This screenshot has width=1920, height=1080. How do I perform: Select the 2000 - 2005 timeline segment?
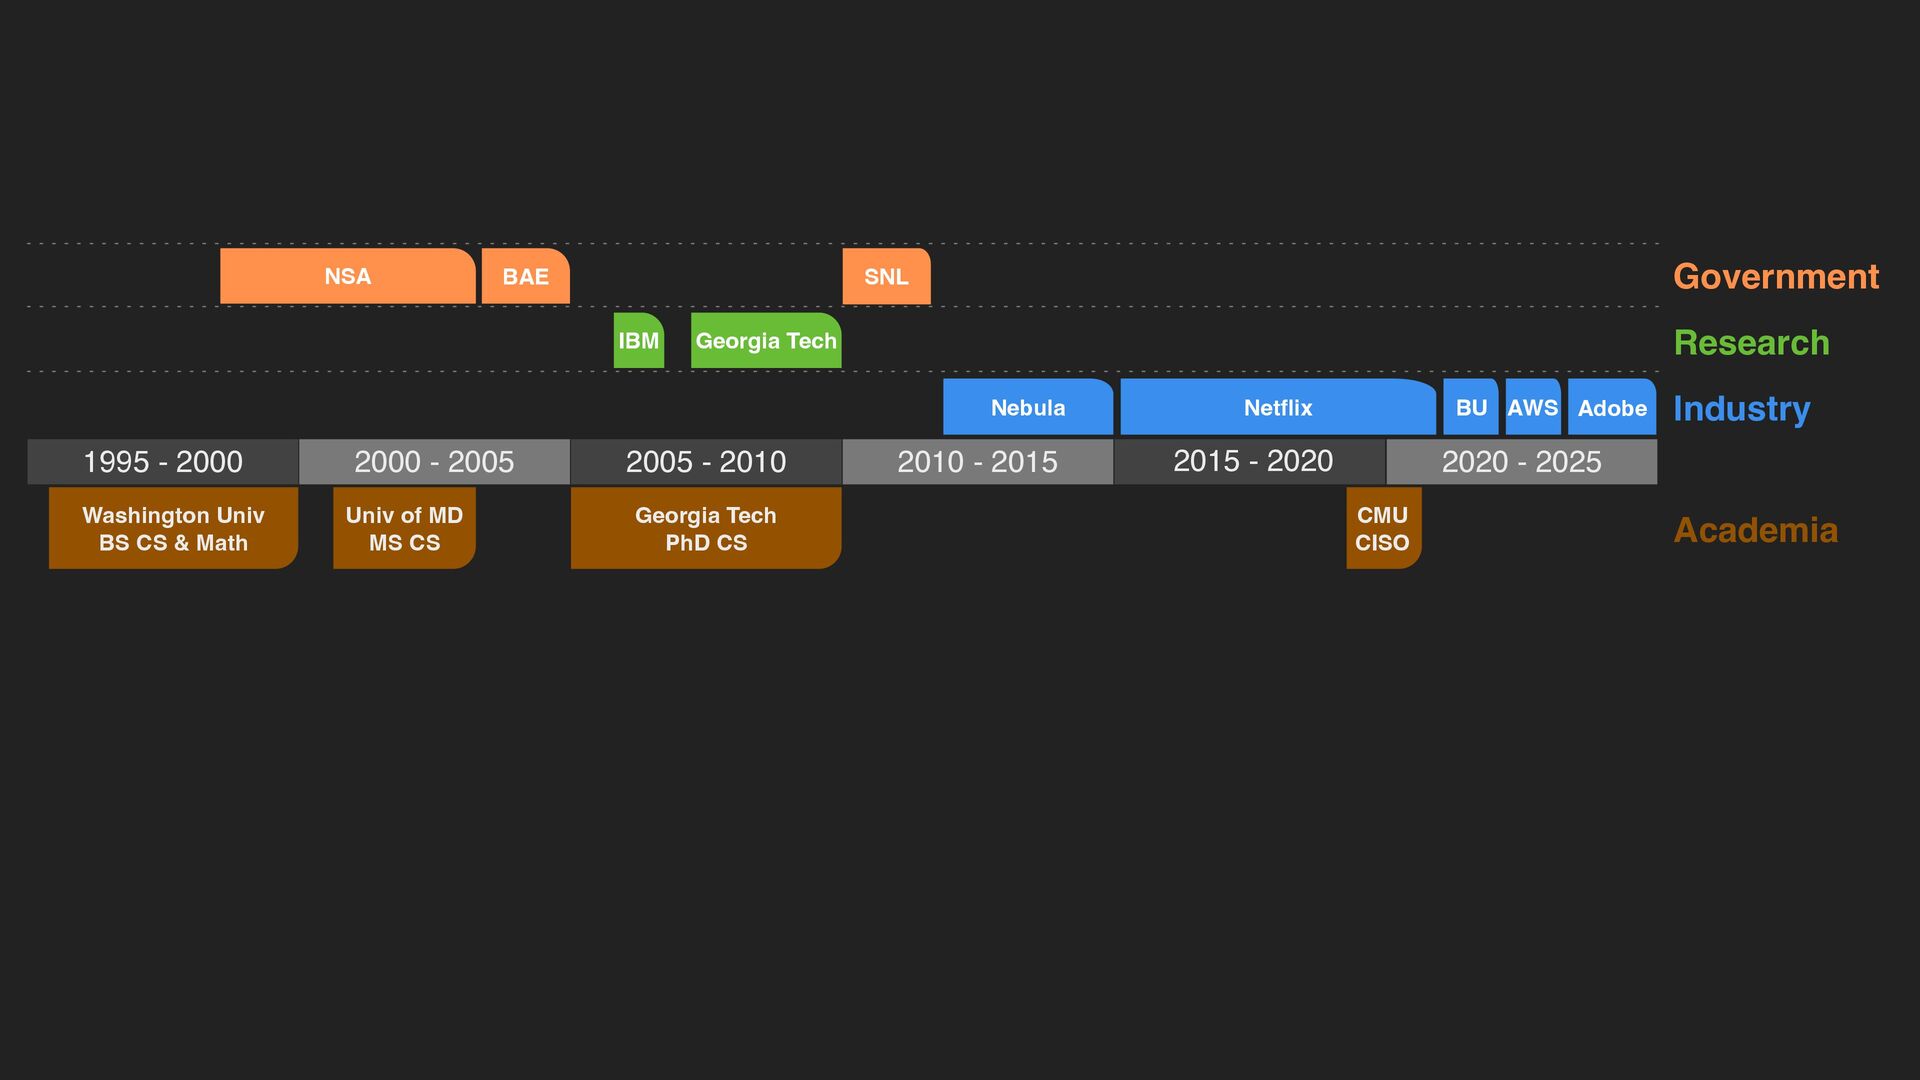point(434,462)
